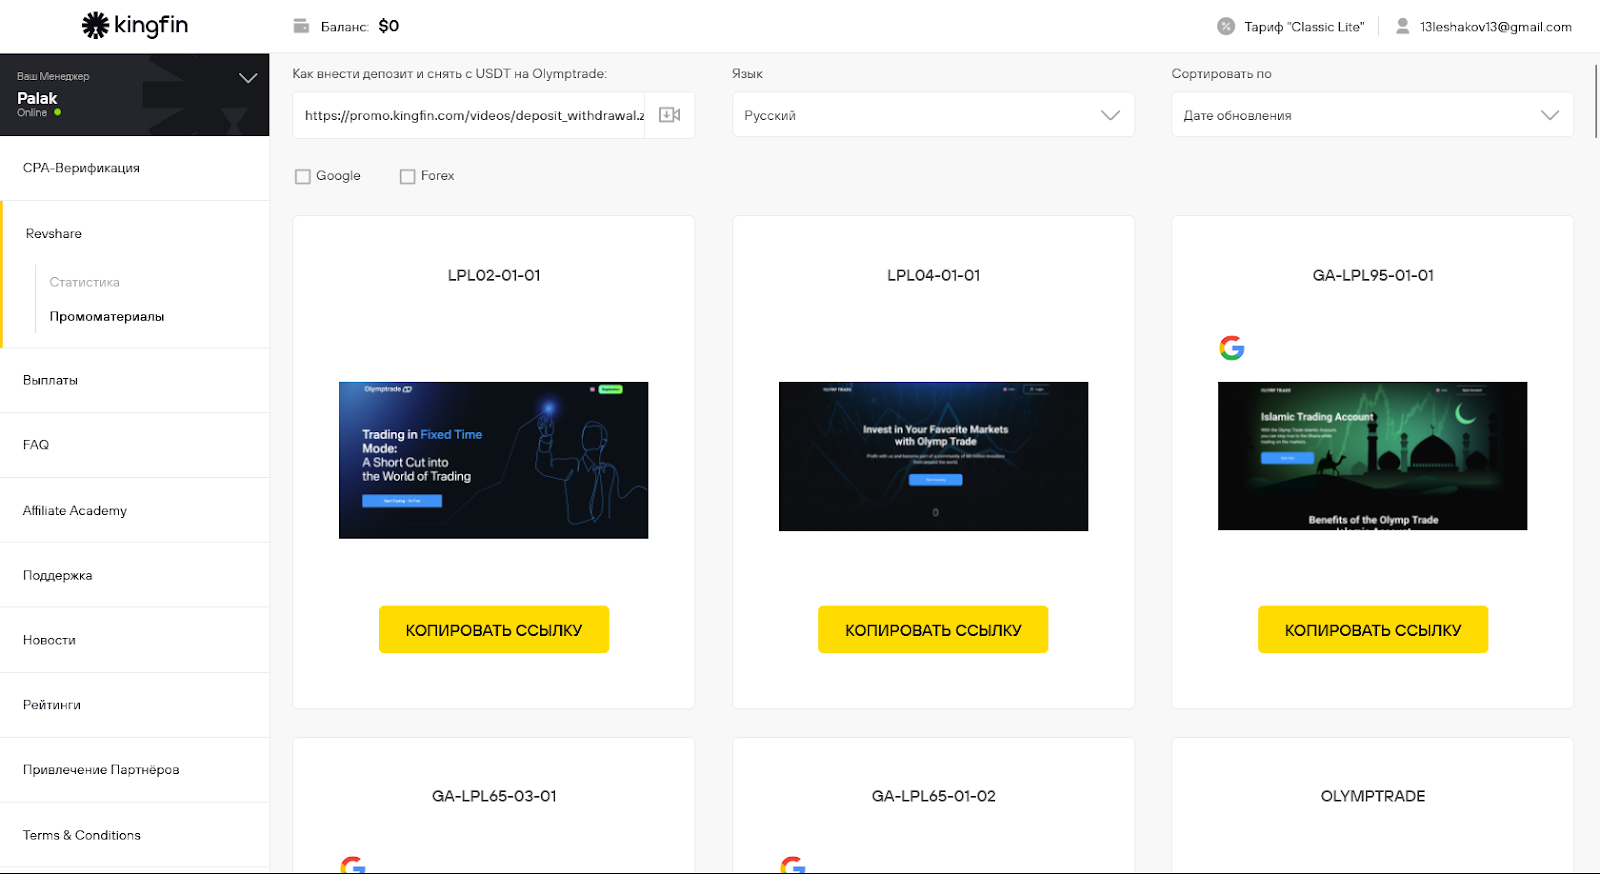Image resolution: width=1600 pixels, height=874 pixels.
Task: Open the Русский language dropdown
Action: (x=933, y=115)
